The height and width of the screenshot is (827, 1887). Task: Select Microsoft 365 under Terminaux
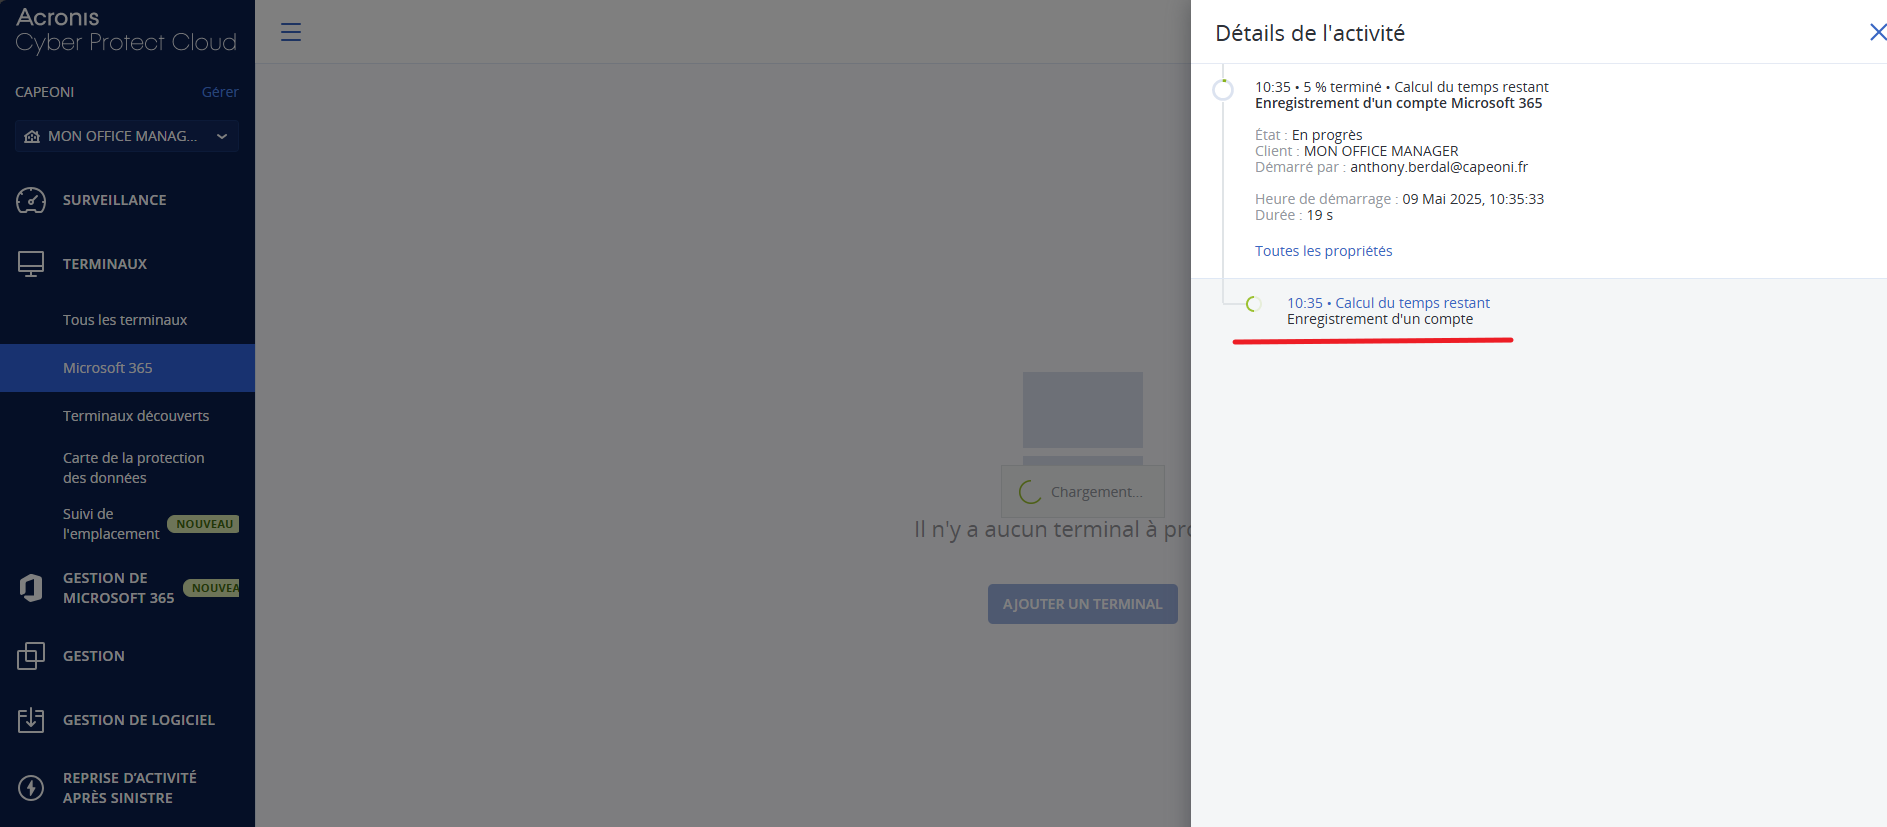point(127,368)
